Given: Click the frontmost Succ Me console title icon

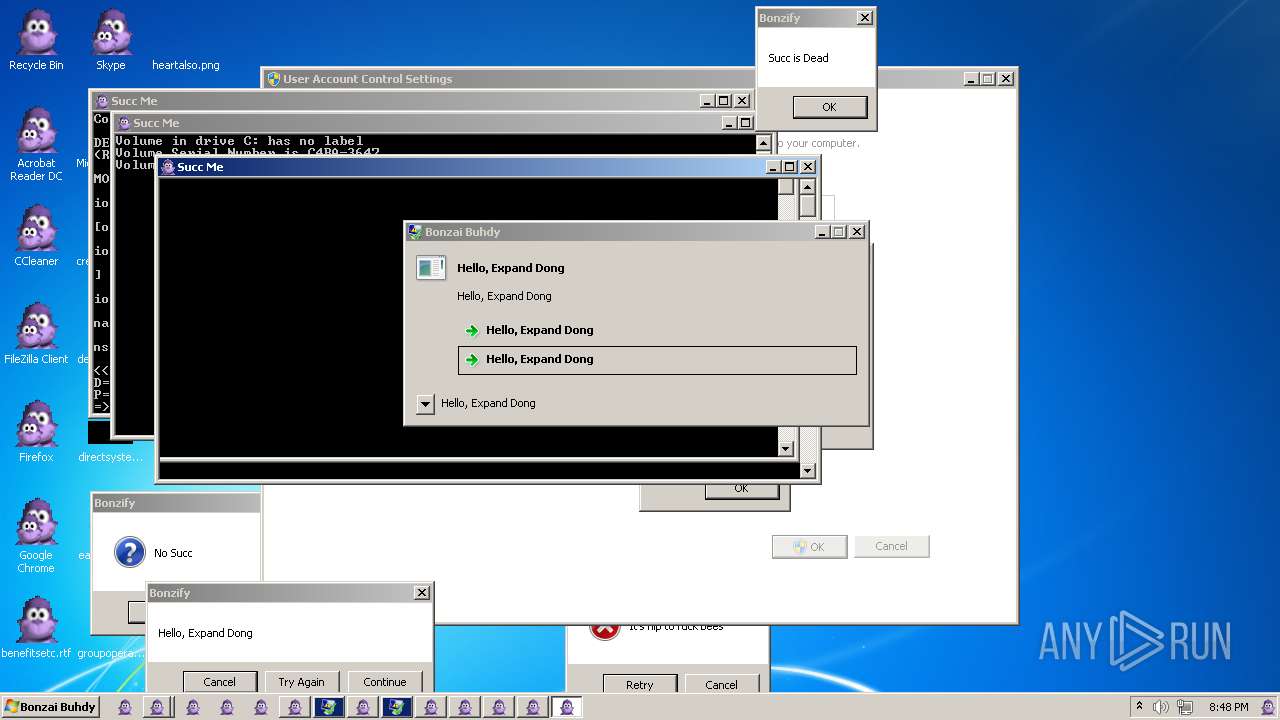Looking at the screenshot, I should click(x=168, y=167).
